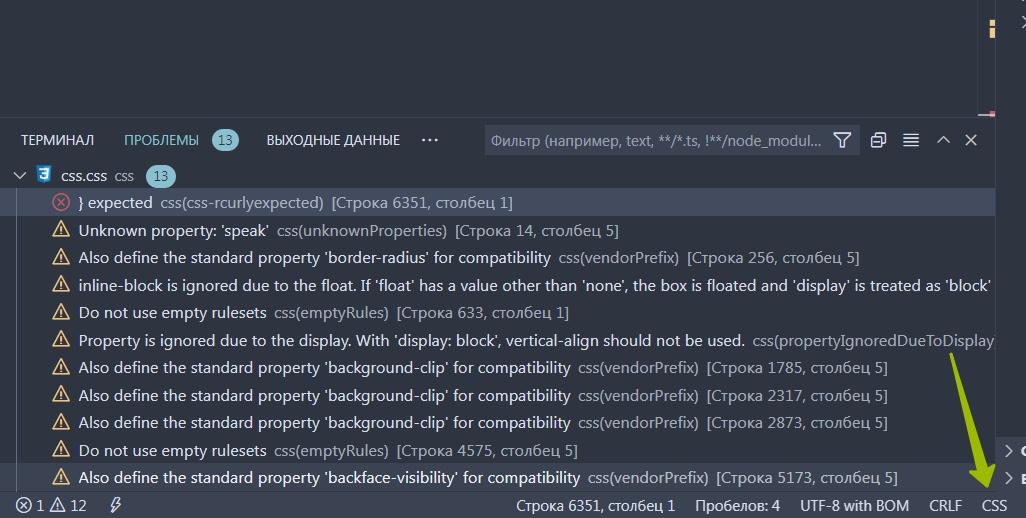Screen dimensions: 1026x518
Task: Click warning icon of Строка 633 problem
Action: (61, 312)
